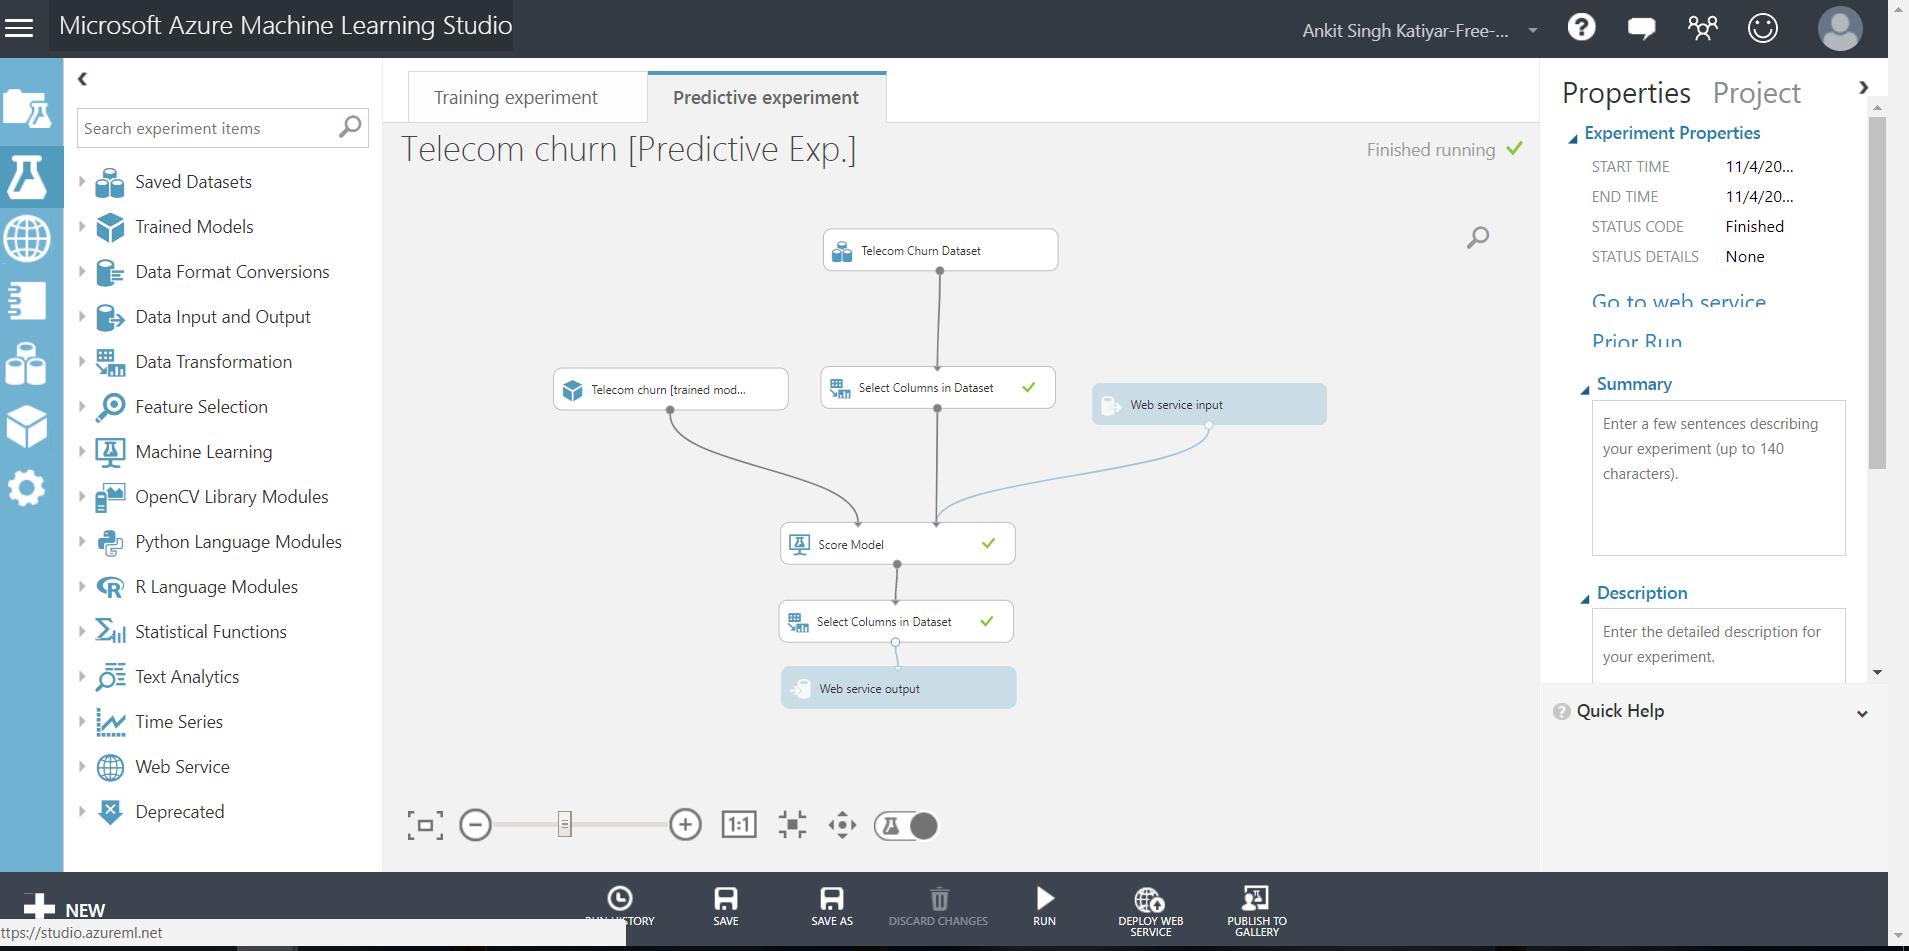
Task: Zoom out with the minus button
Action: [x=475, y=825]
